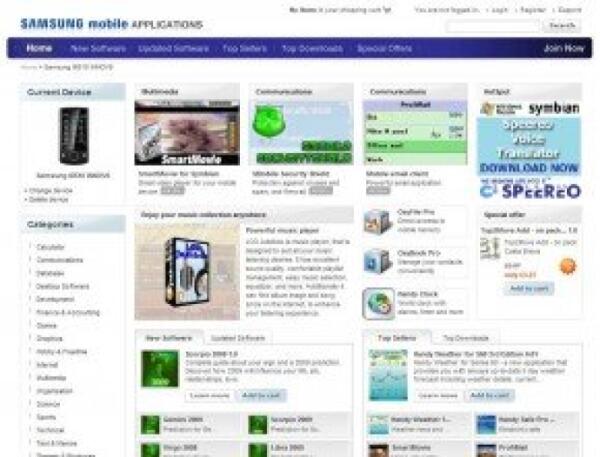
Task: Open the Communications category link
Action: coord(60,260)
